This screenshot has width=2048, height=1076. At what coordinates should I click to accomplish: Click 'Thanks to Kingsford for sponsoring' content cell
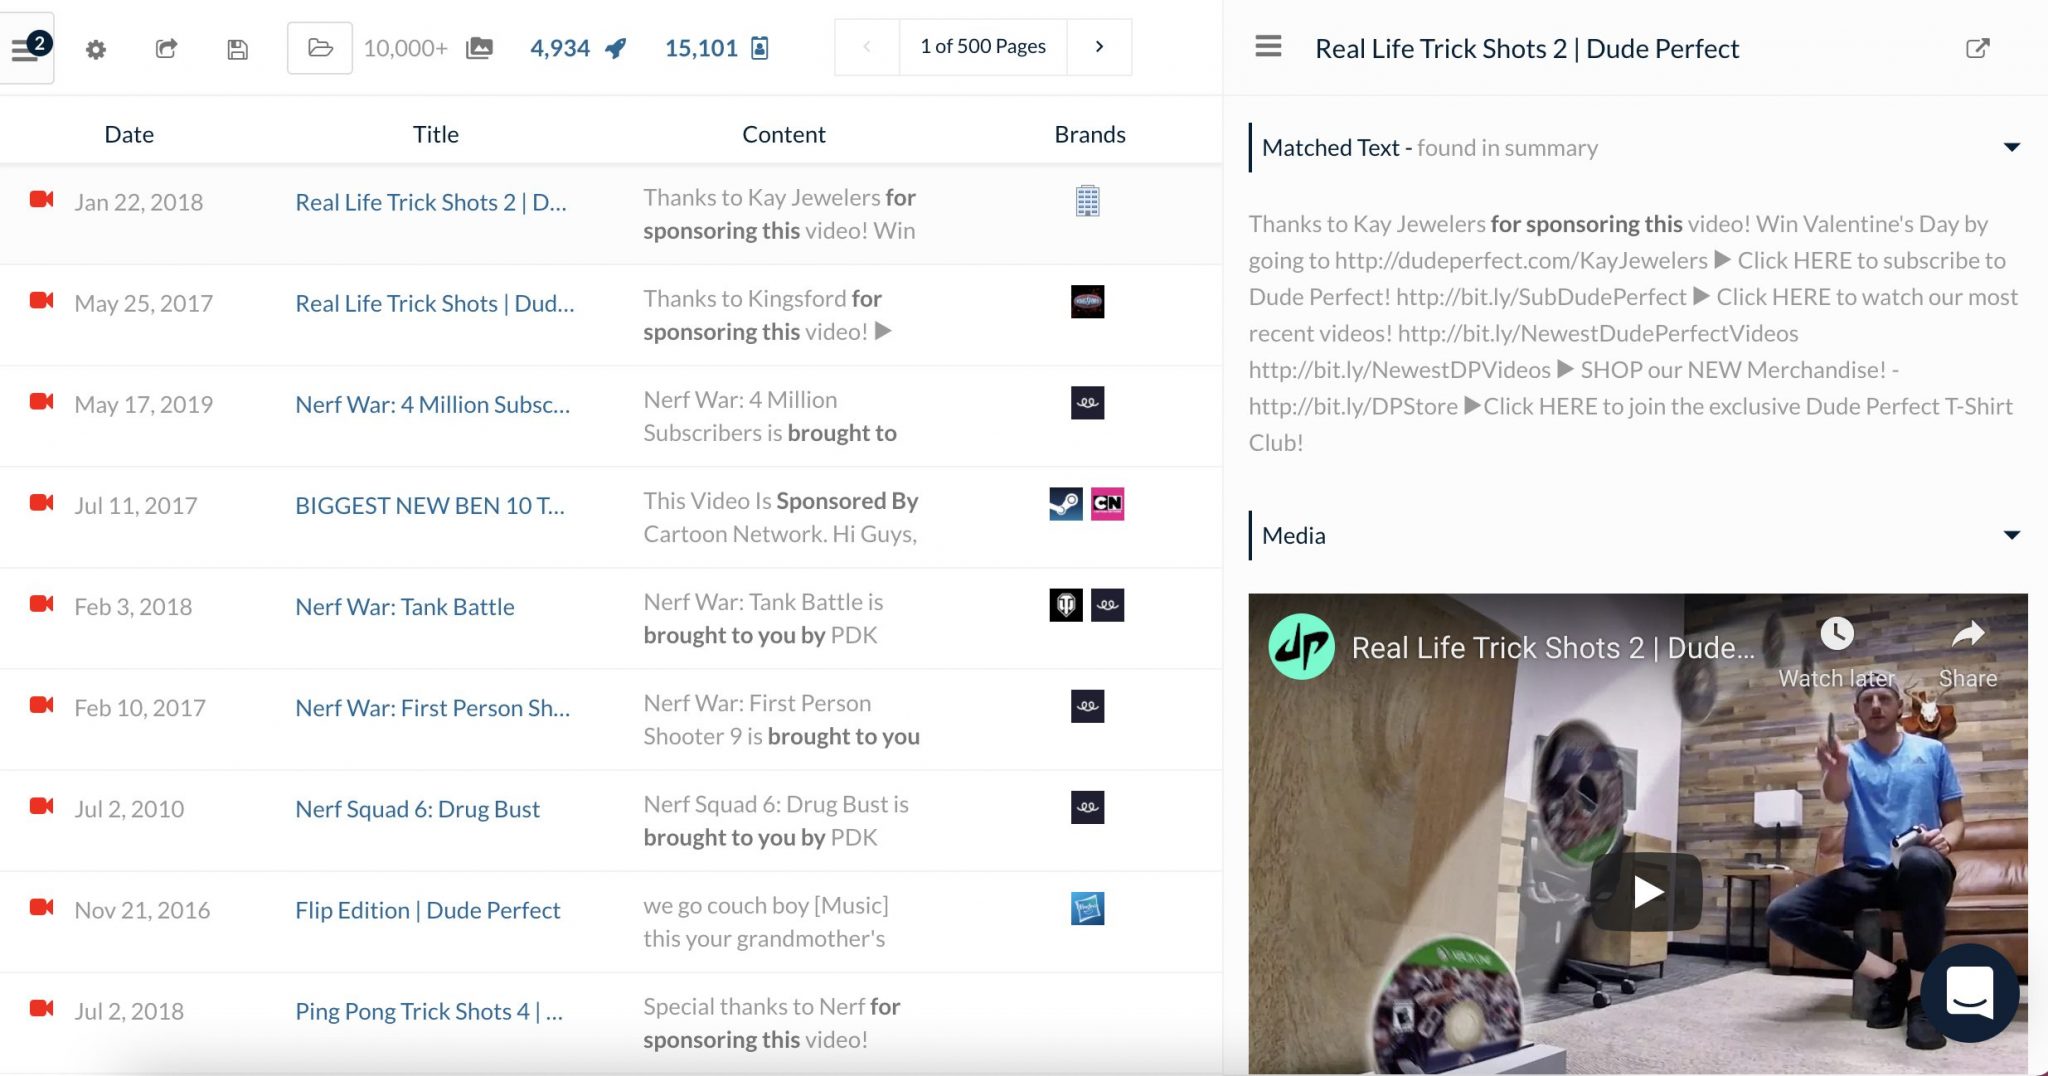click(768, 315)
